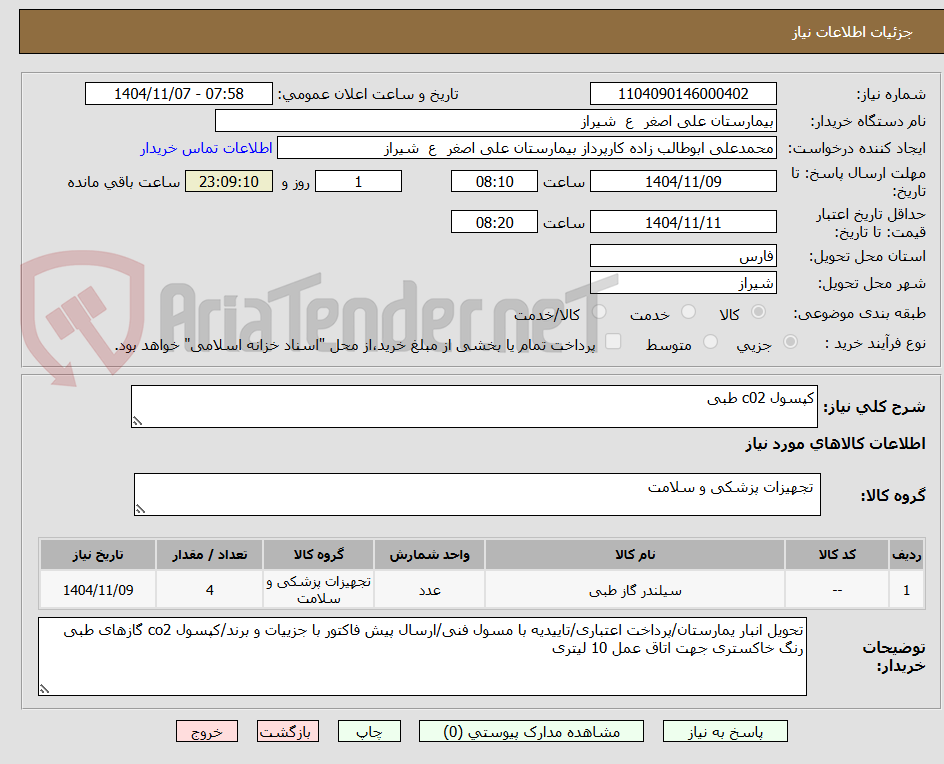Click the بازگشت back button

click(x=288, y=731)
